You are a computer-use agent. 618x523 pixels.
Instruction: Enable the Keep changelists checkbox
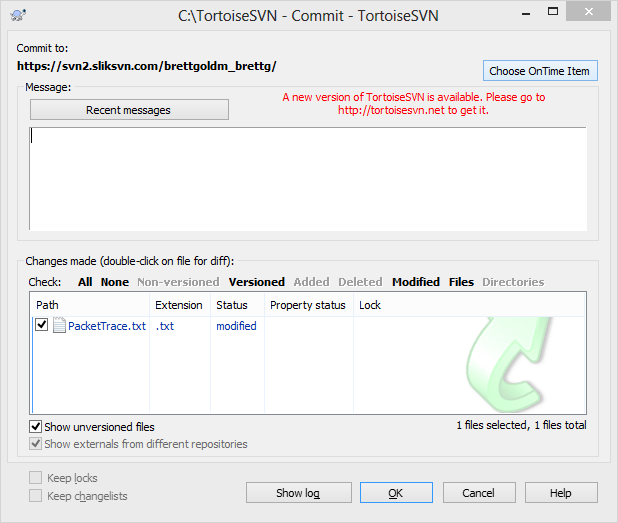coord(35,496)
